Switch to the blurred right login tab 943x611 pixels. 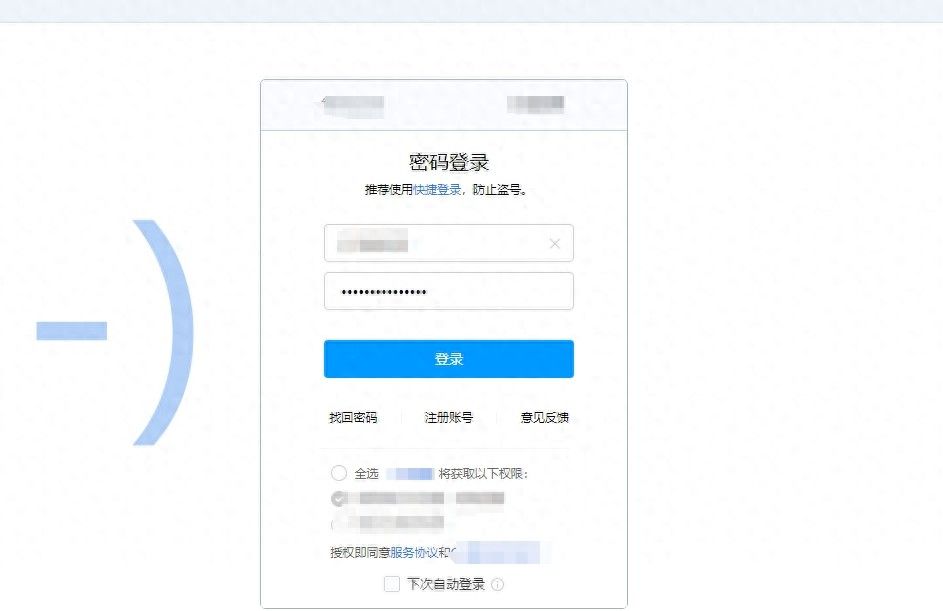535,104
